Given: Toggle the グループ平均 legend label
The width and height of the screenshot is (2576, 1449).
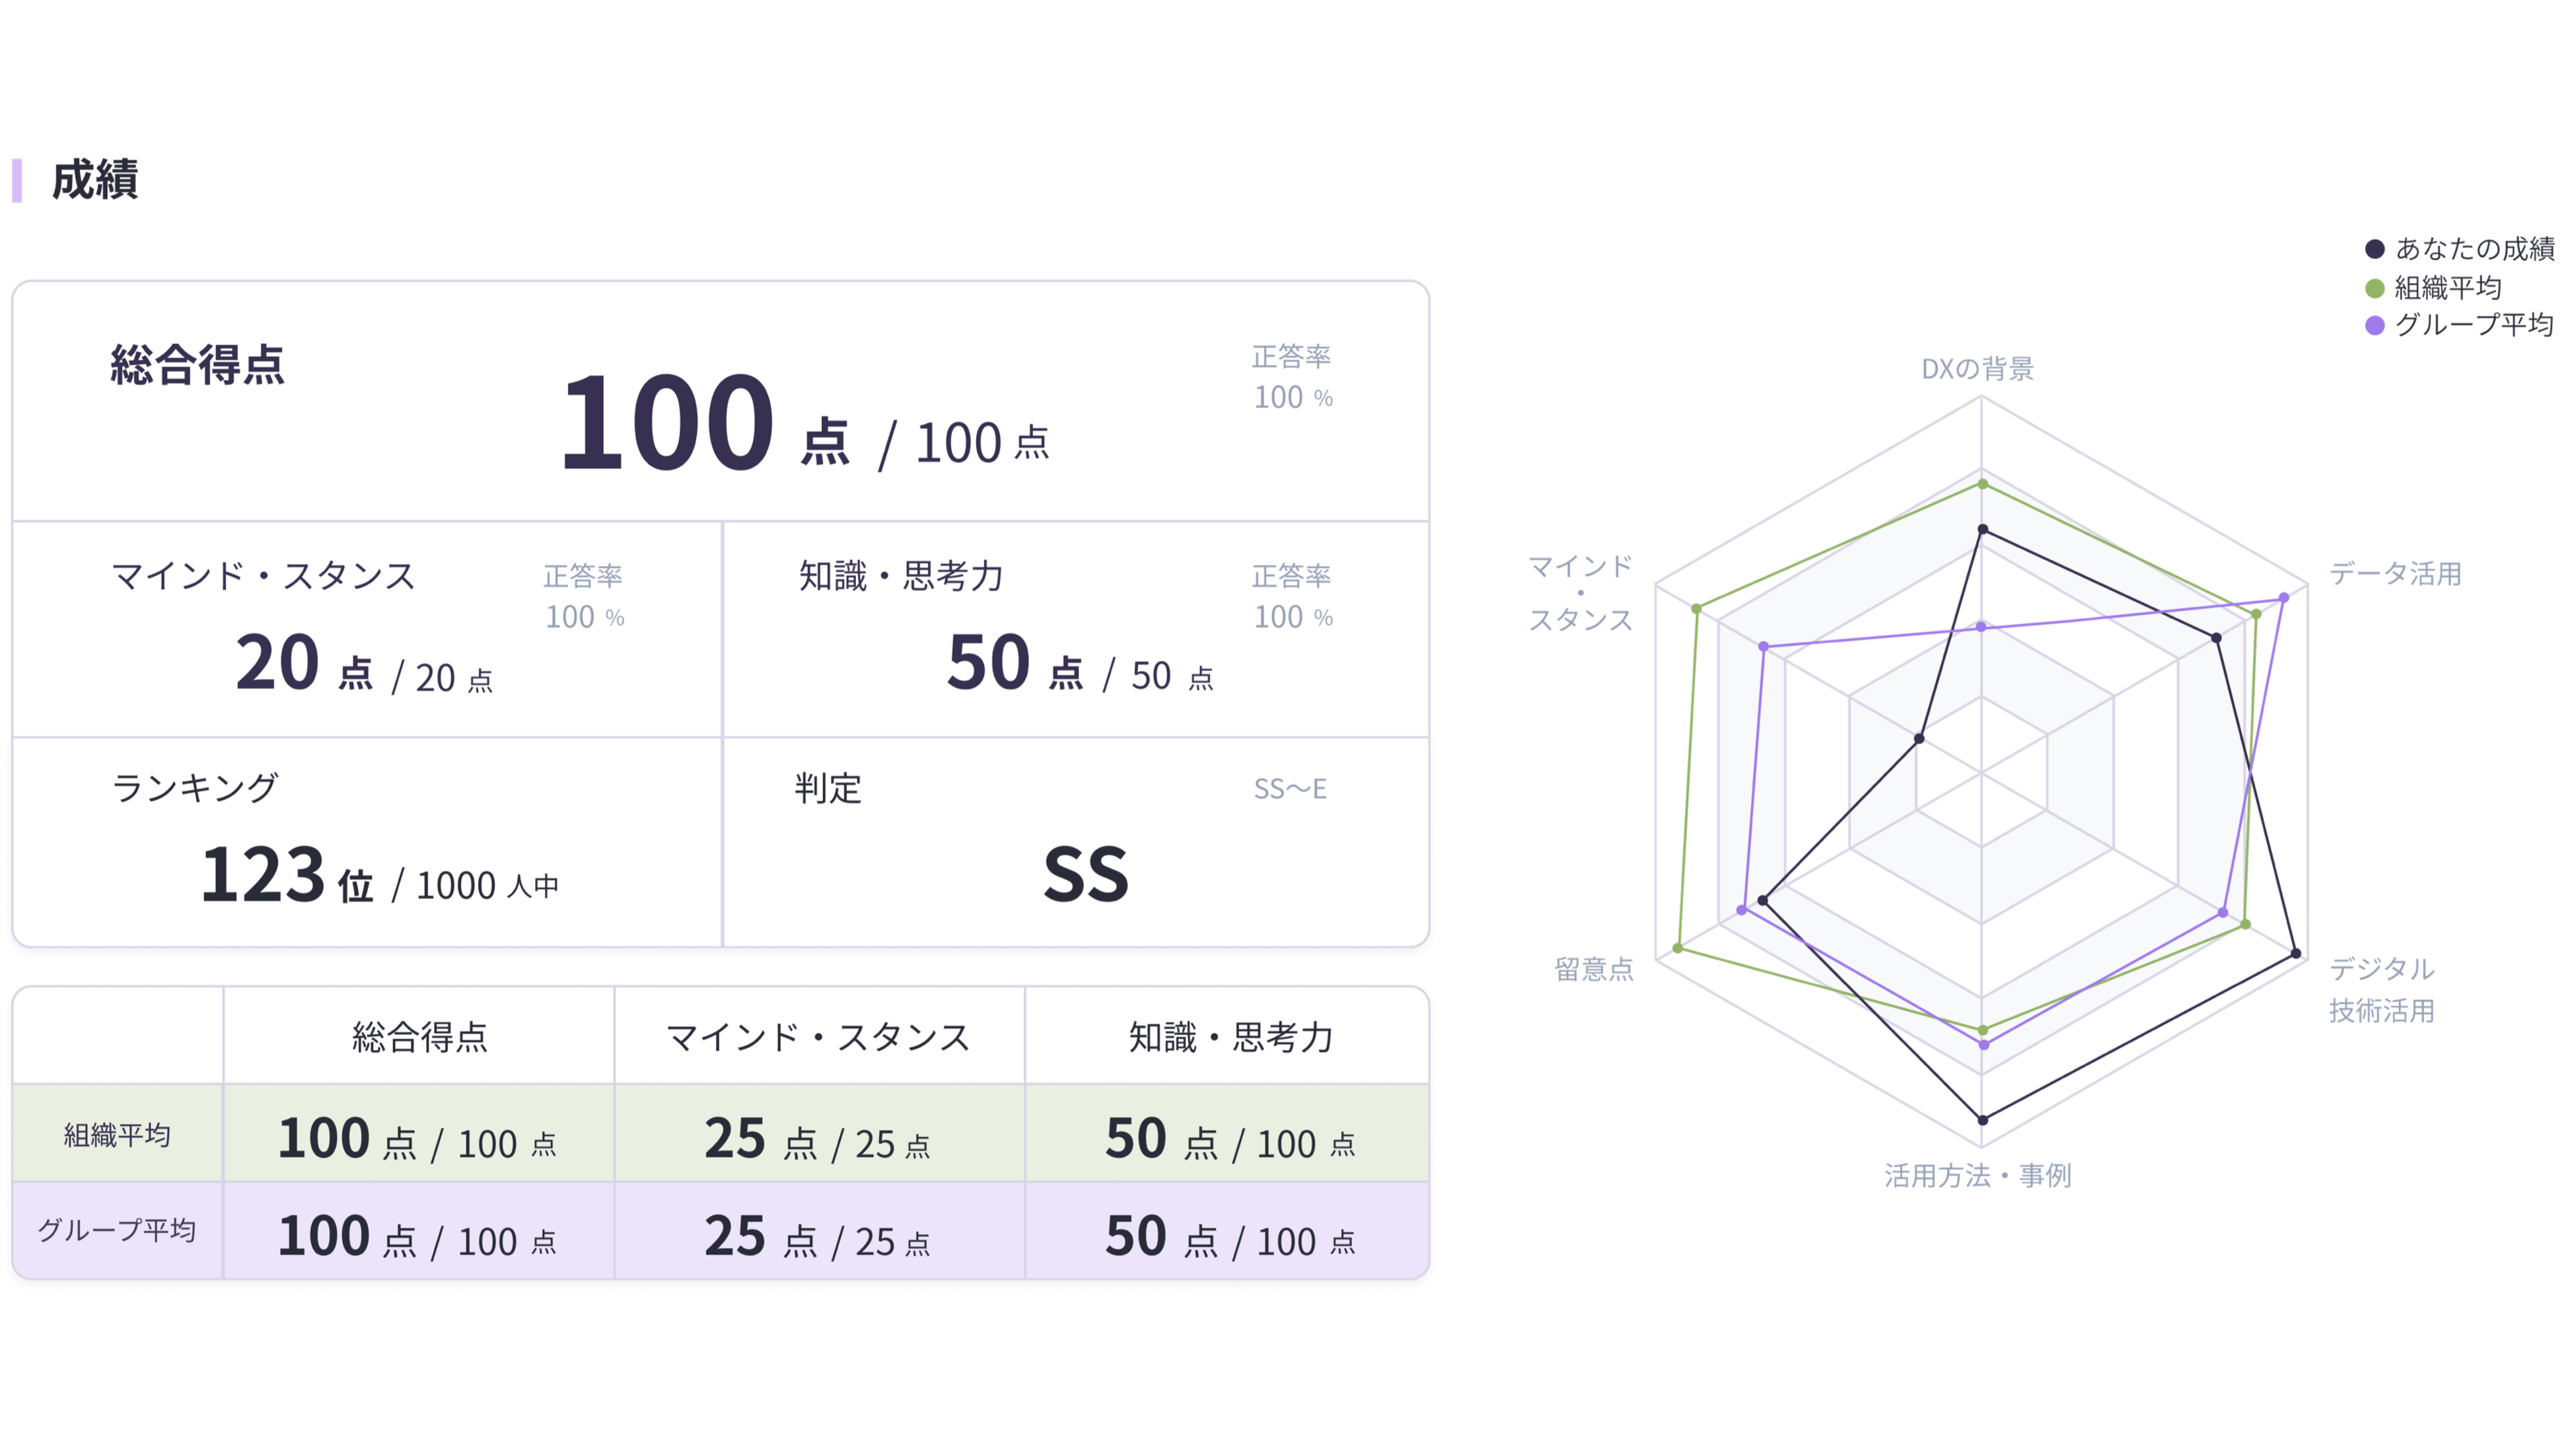Looking at the screenshot, I should coord(2474,325).
